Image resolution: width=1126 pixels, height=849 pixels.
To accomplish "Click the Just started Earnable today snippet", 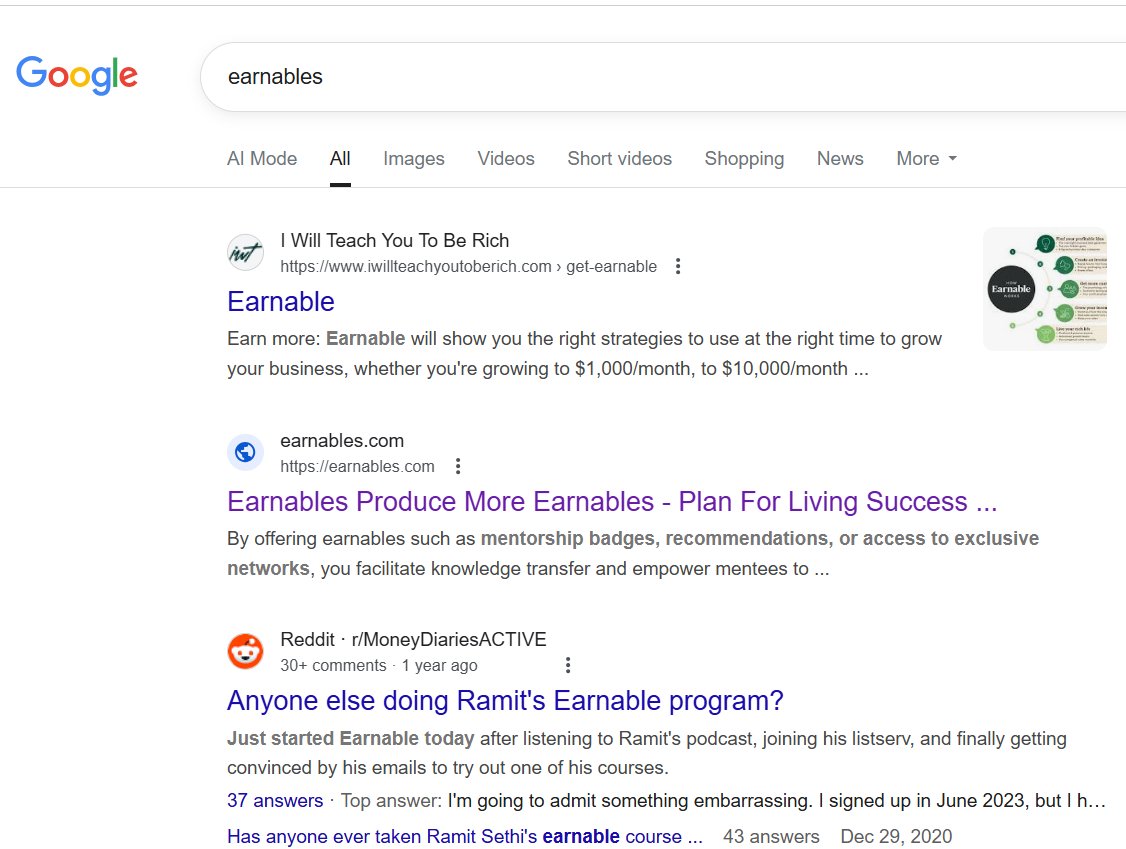I will coord(646,753).
